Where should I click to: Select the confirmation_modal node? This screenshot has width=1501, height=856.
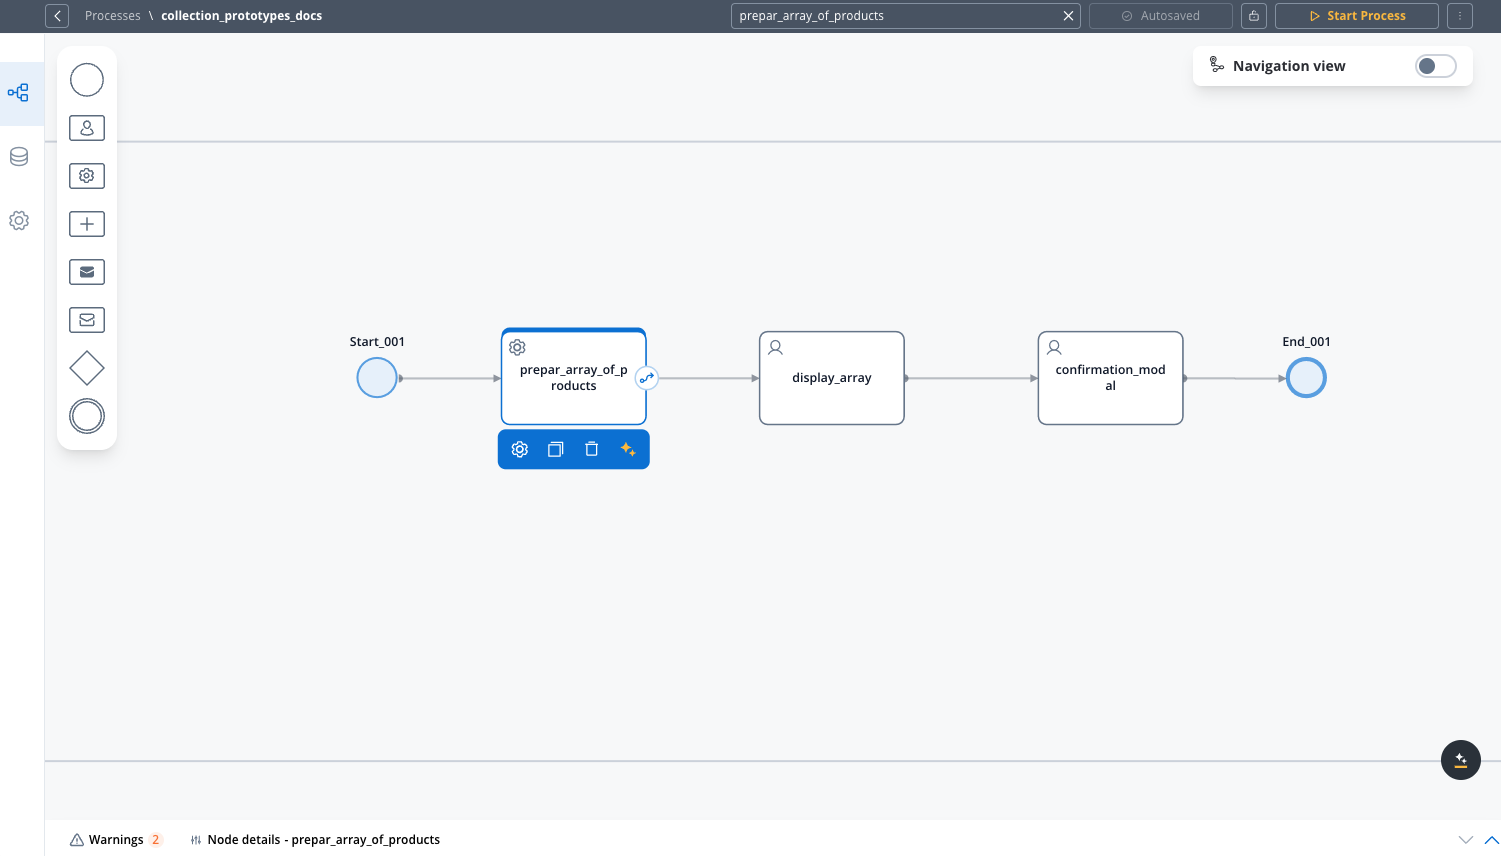click(x=1111, y=378)
